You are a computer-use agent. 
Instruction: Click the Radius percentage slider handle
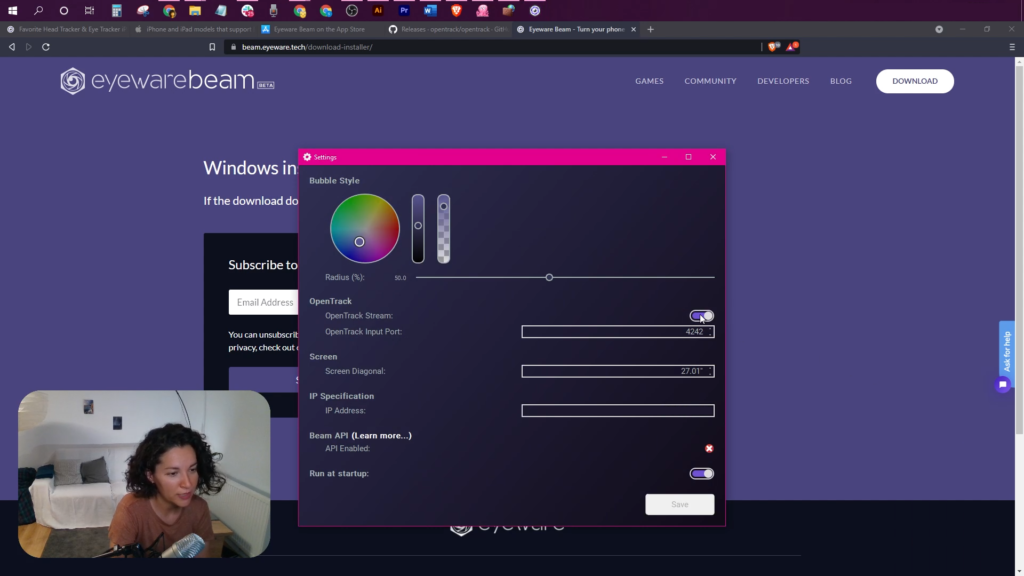[549, 278]
